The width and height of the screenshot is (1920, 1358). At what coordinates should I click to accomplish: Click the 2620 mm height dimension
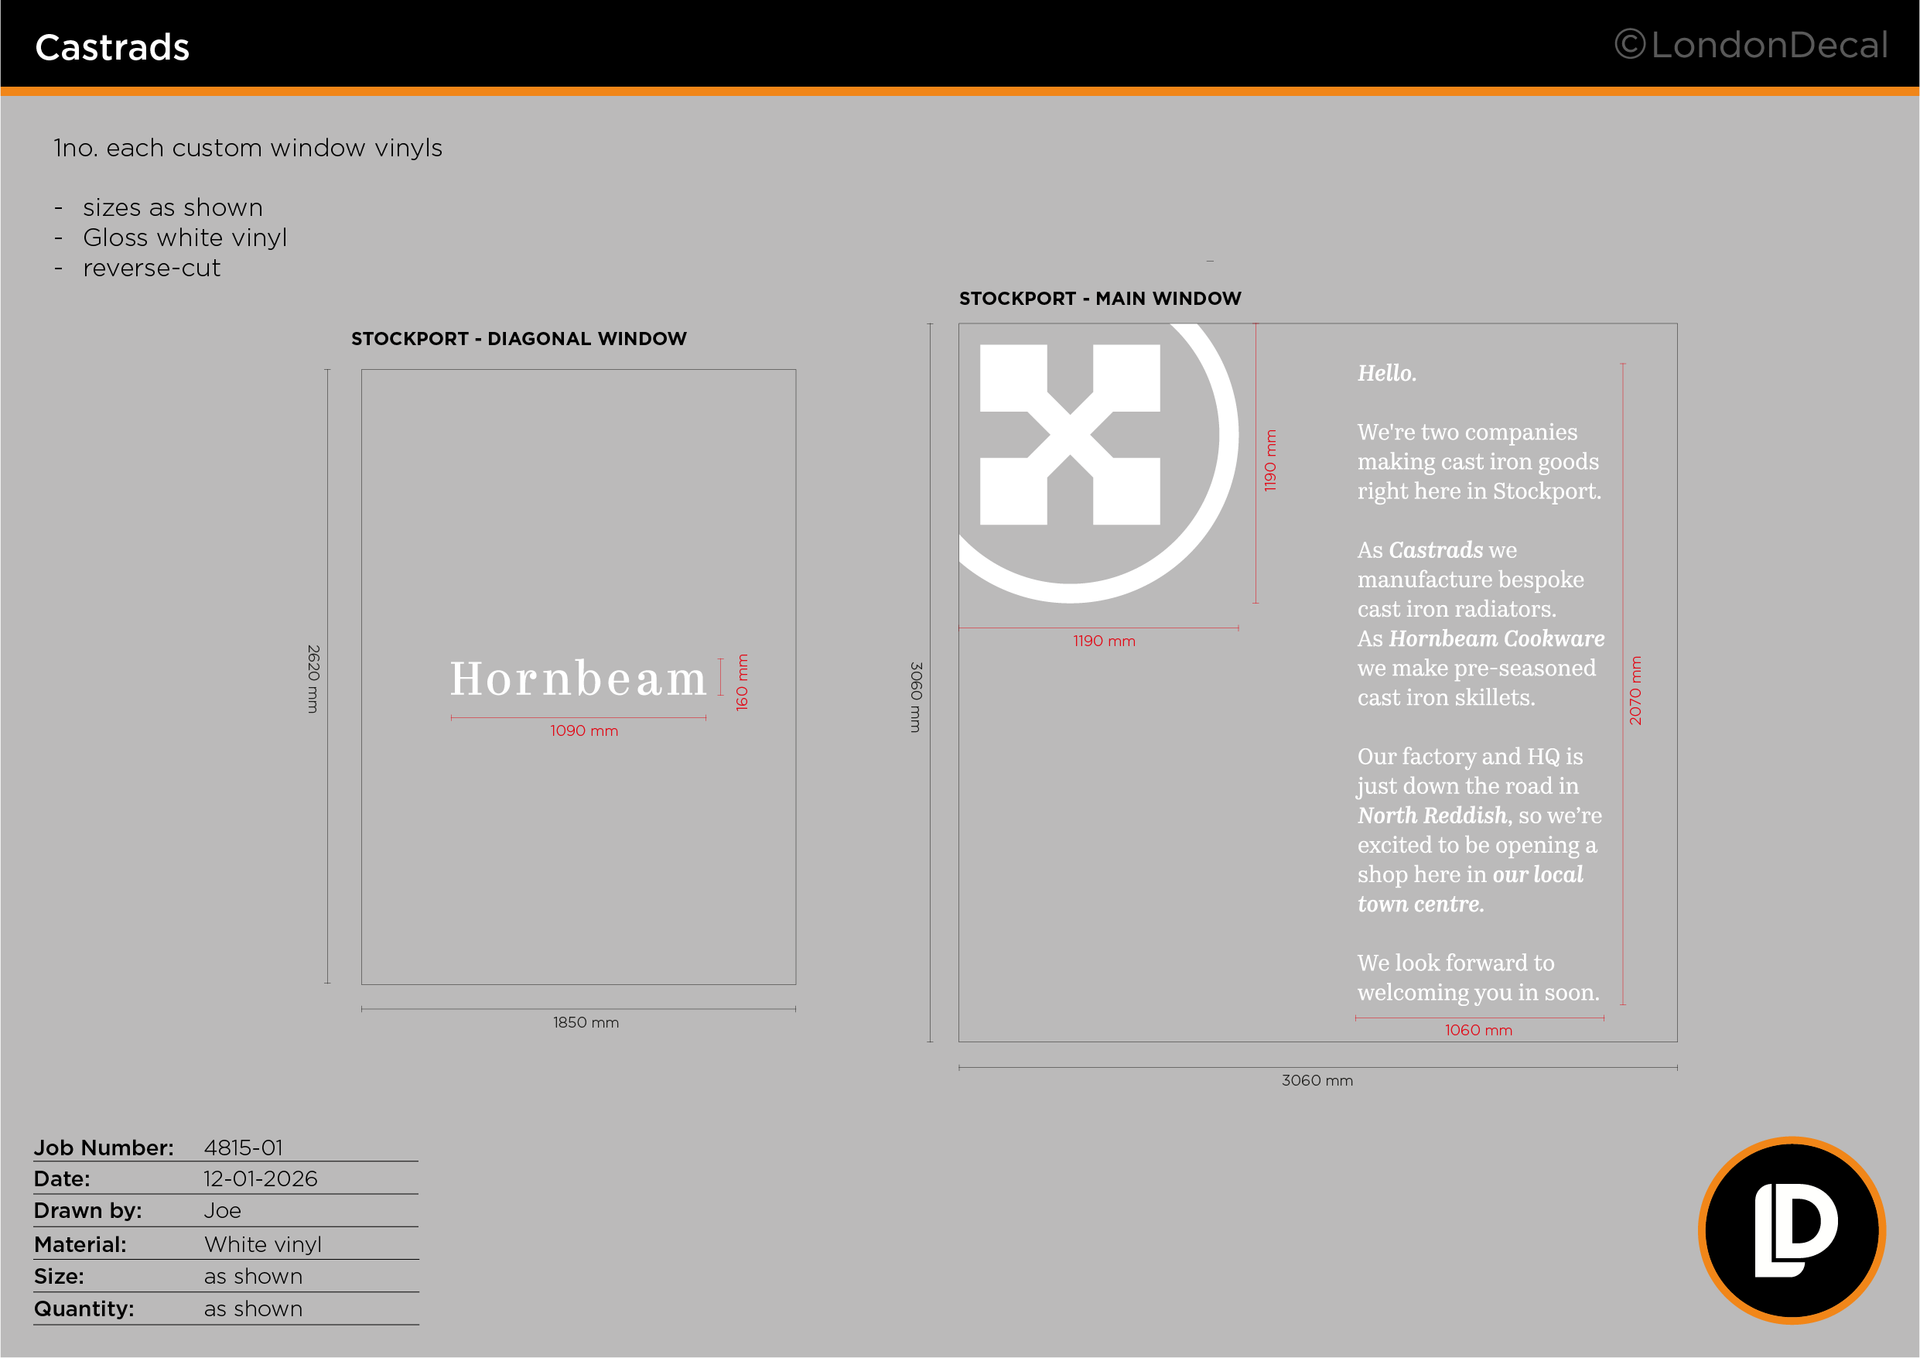pos(313,679)
